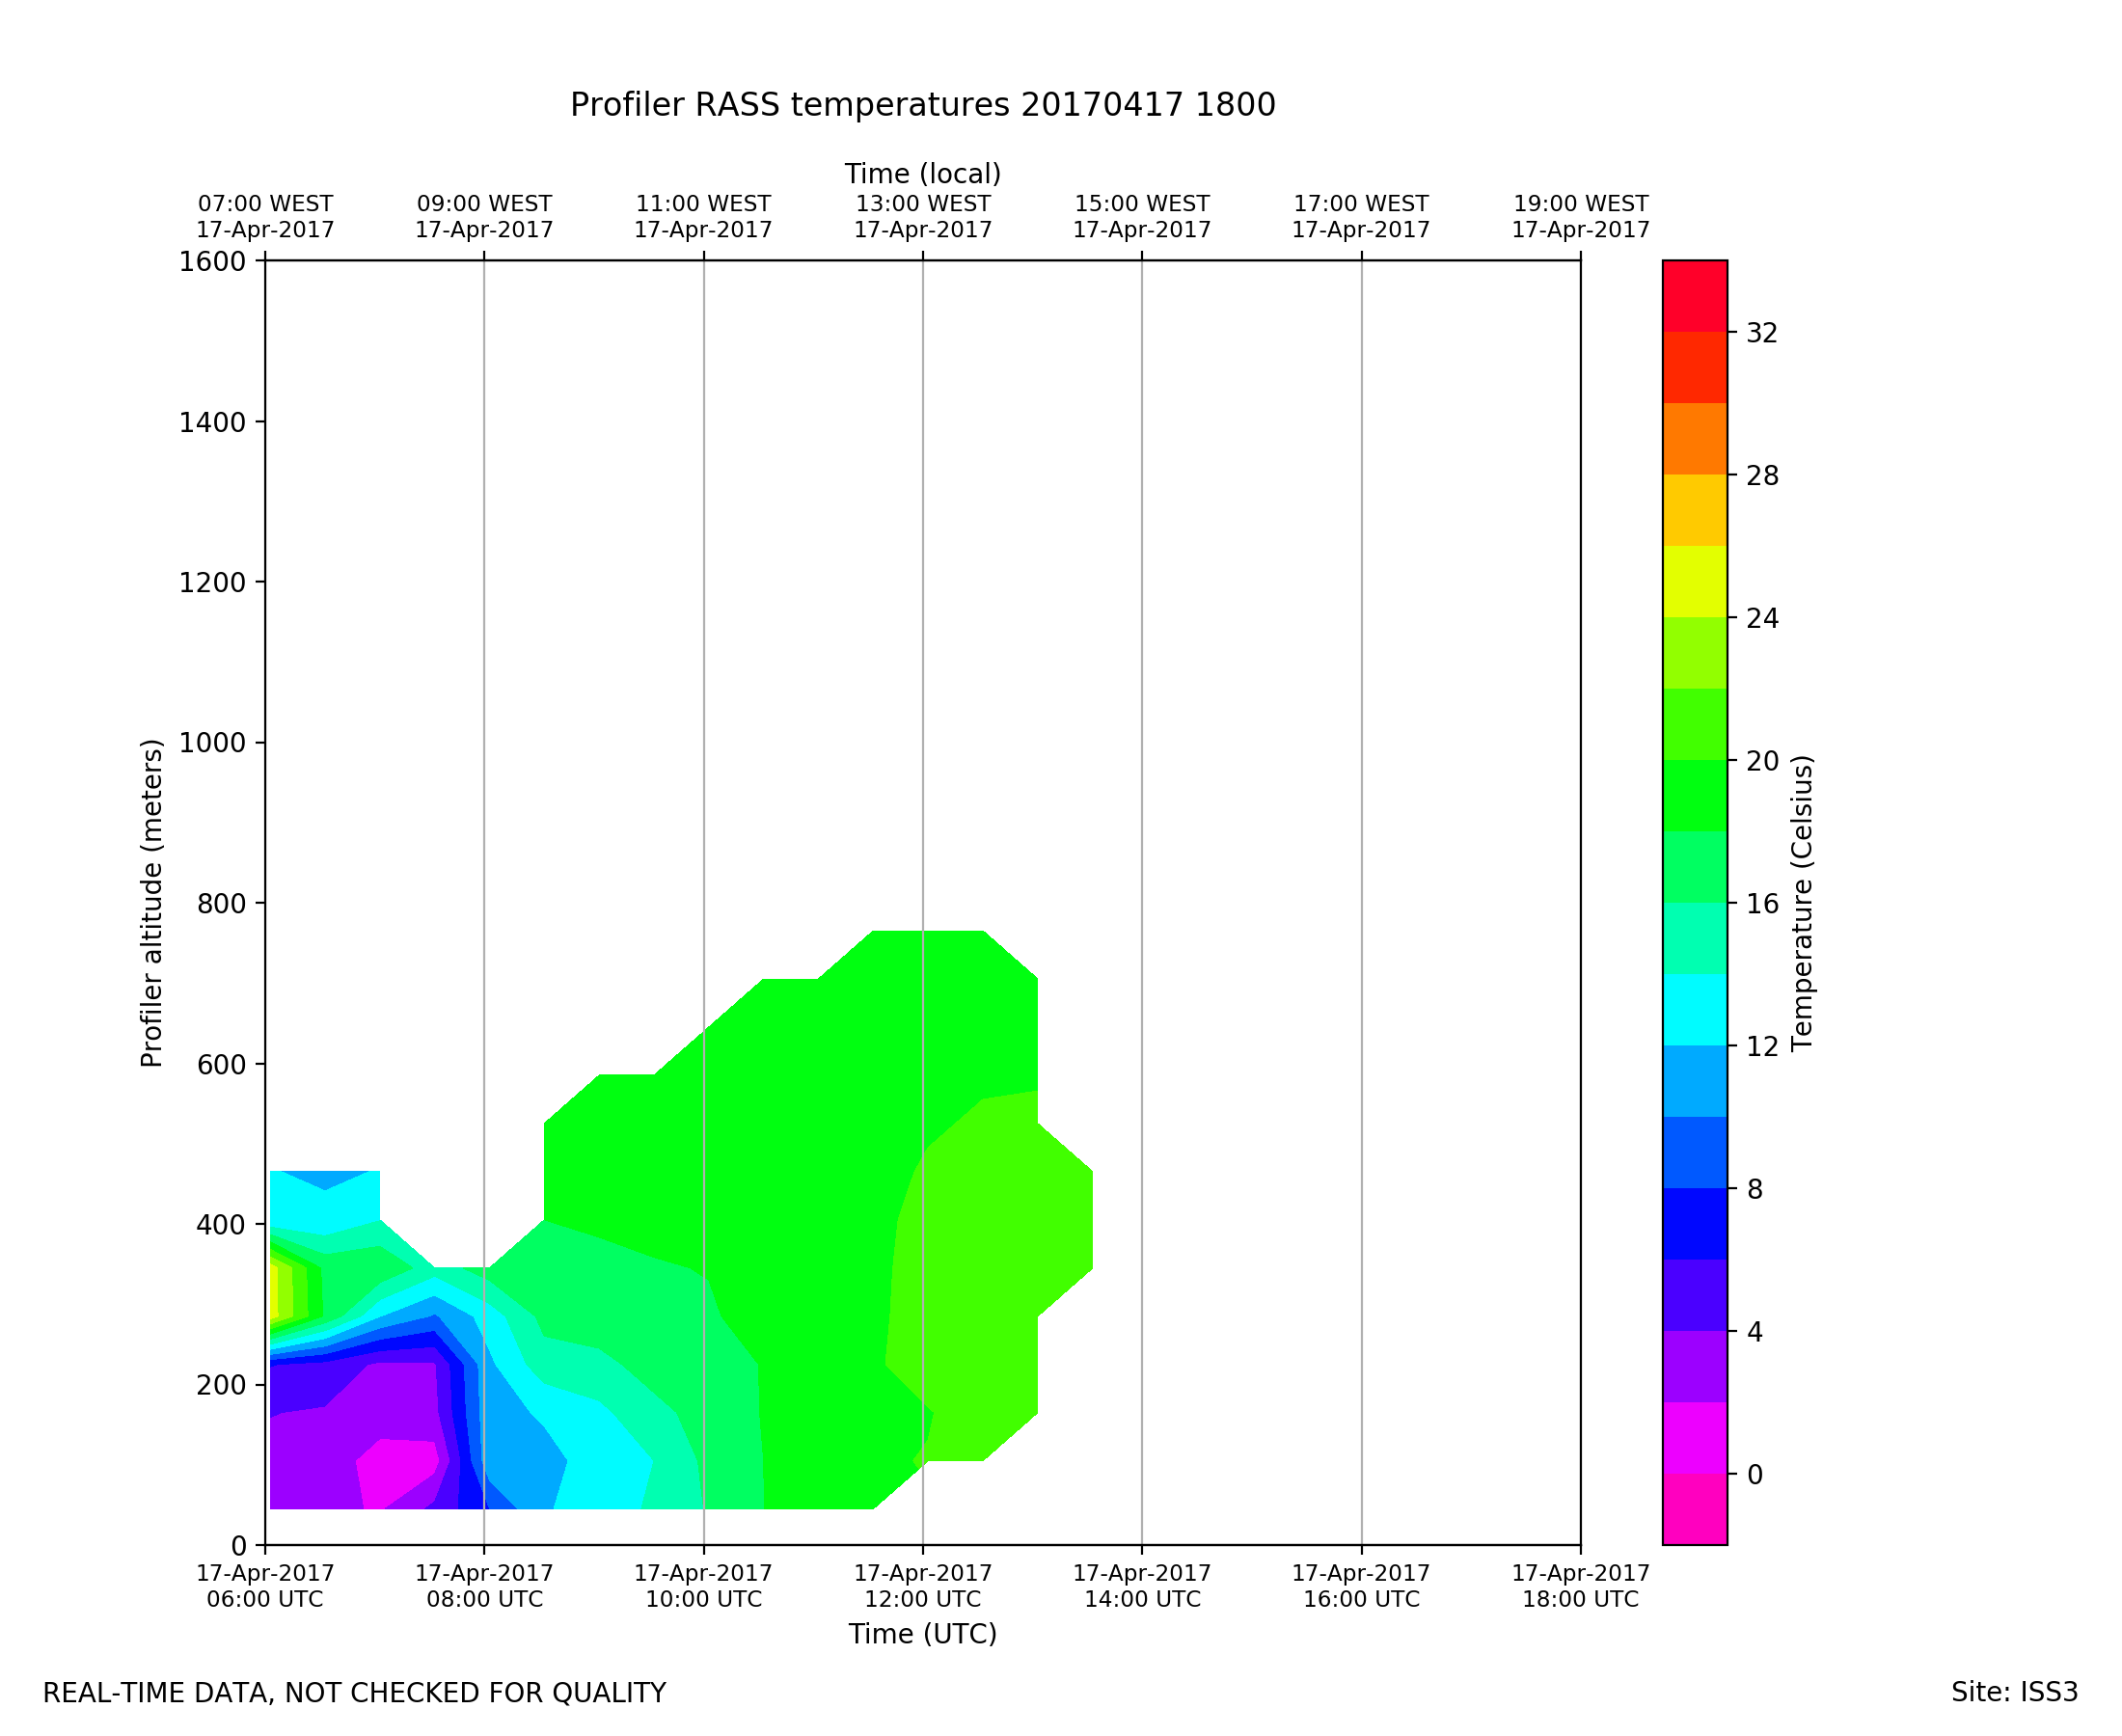This screenshot has width=2122, height=1736.
Task: Click the magenta colorbar segment at bottom
Action: 1694,1508
